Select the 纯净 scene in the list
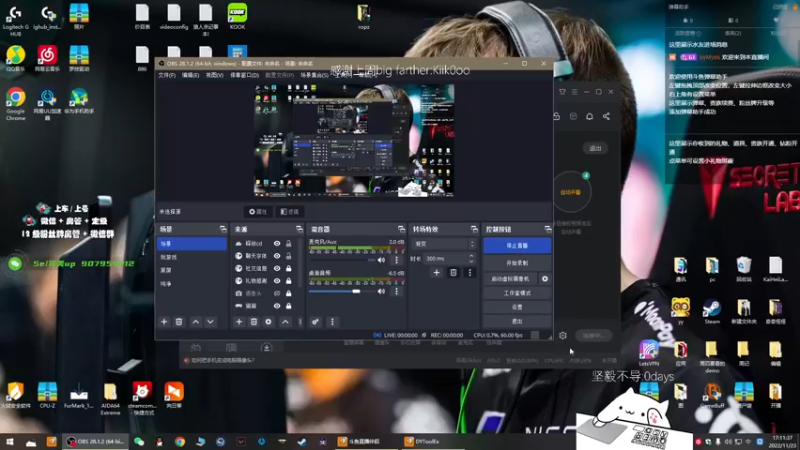The image size is (800, 450). tap(192, 284)
